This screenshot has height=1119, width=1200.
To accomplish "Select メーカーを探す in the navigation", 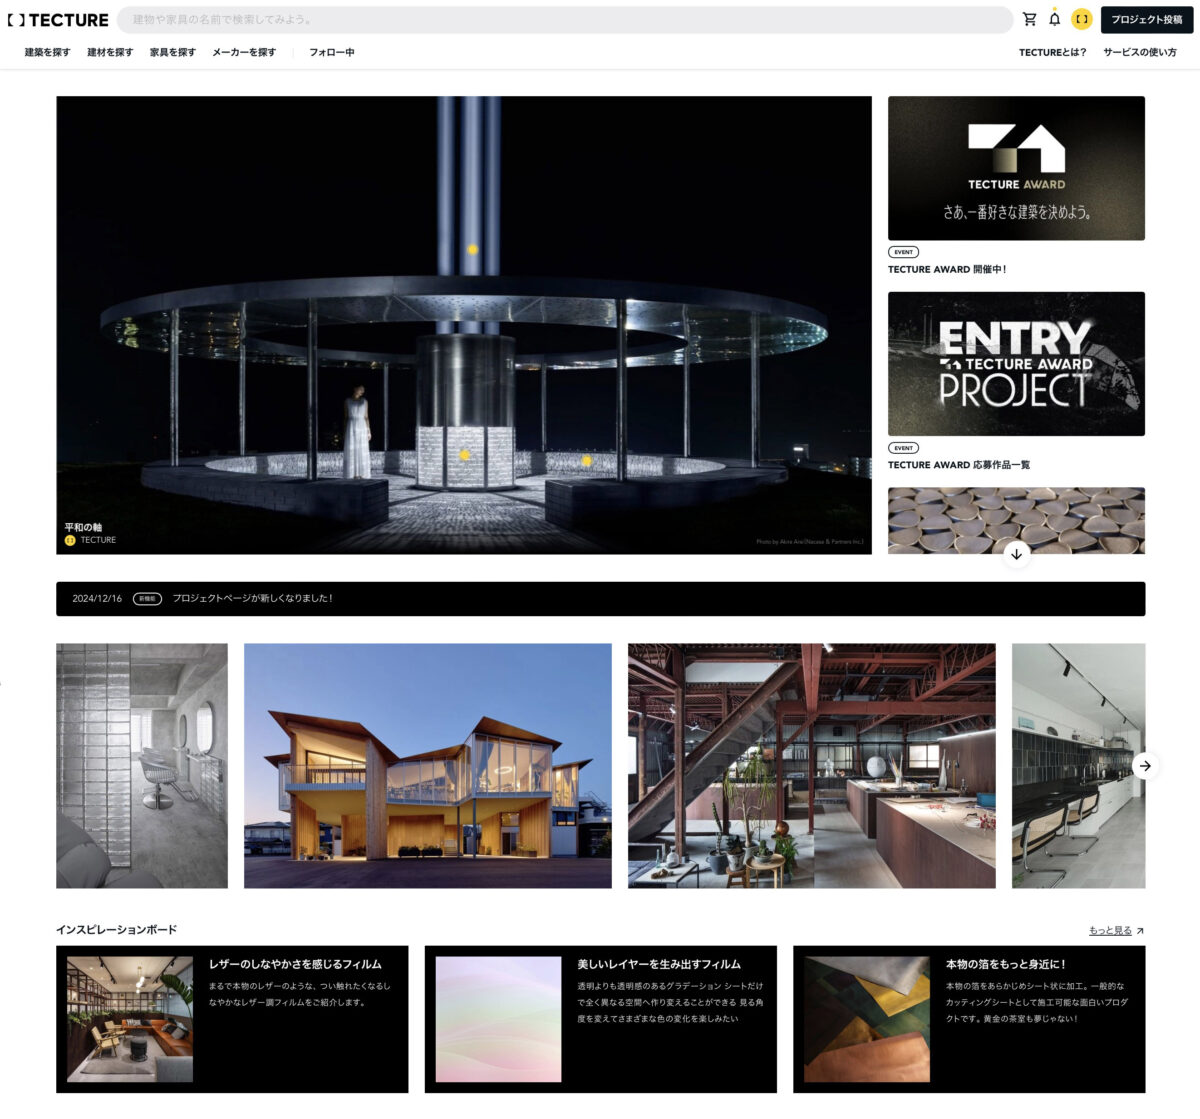I will pos(246,52).
